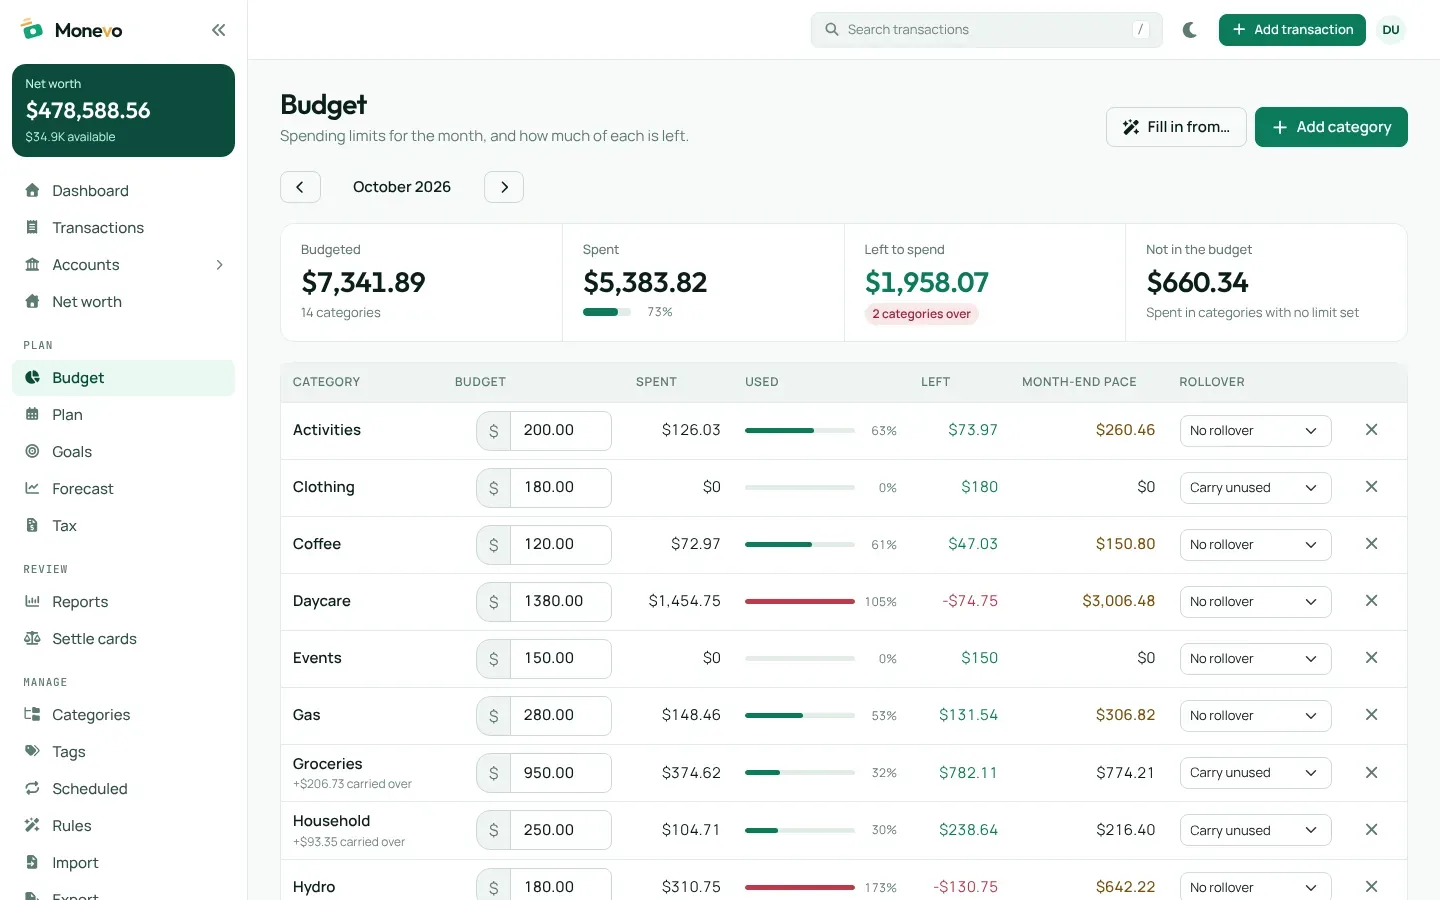The image size is (1440, 900).
Task: Go to previous month arrow
Action: point(300,187)
